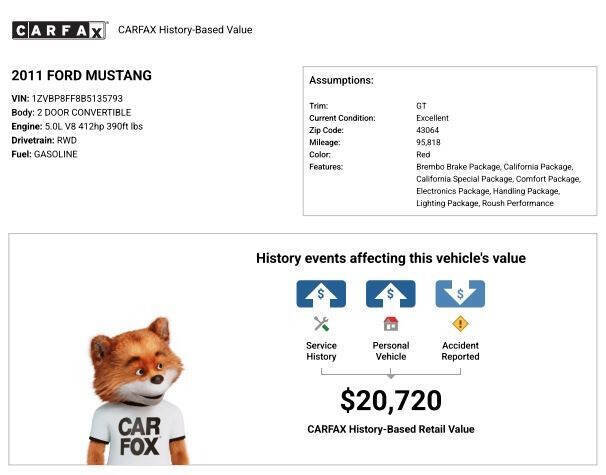Click the Personal Vehicle label
Screen dimensions: 606x475
coord(390,351)
